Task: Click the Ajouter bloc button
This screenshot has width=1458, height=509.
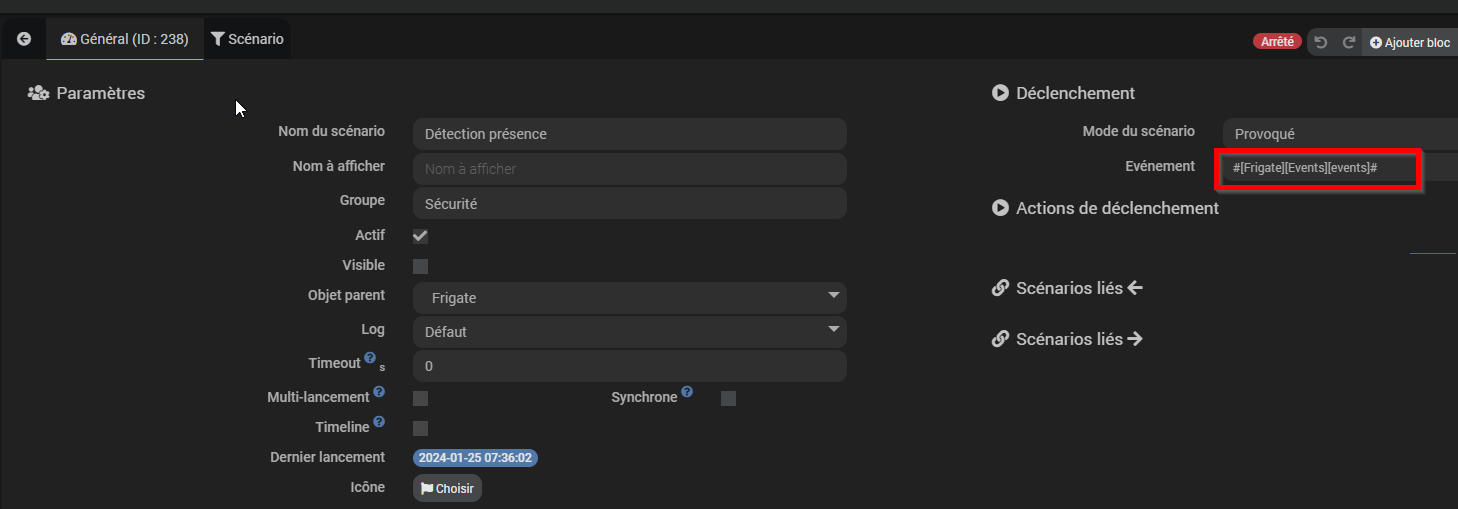Action: point(1410,43)
